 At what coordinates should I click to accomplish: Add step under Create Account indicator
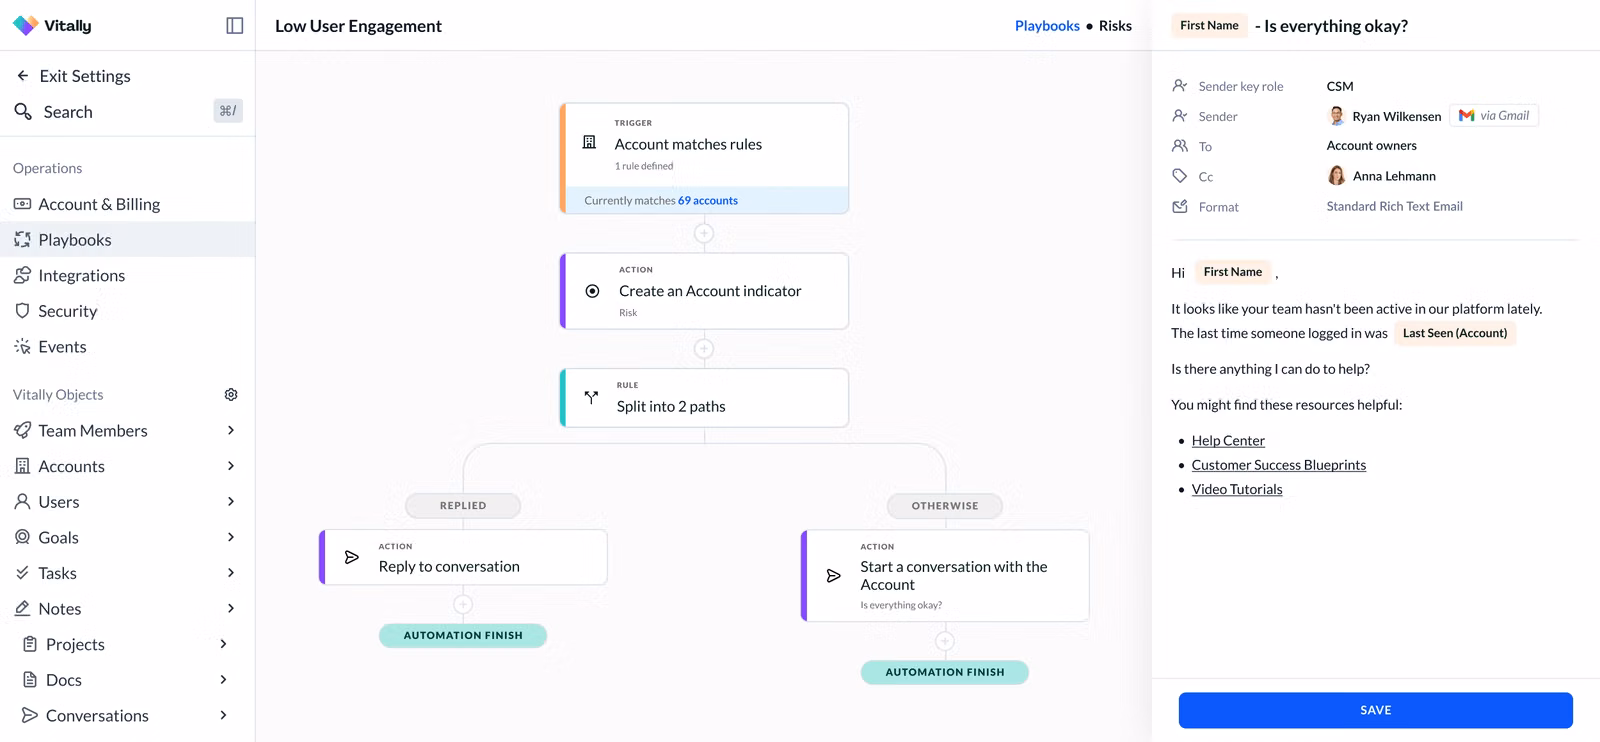pos(704,349)
